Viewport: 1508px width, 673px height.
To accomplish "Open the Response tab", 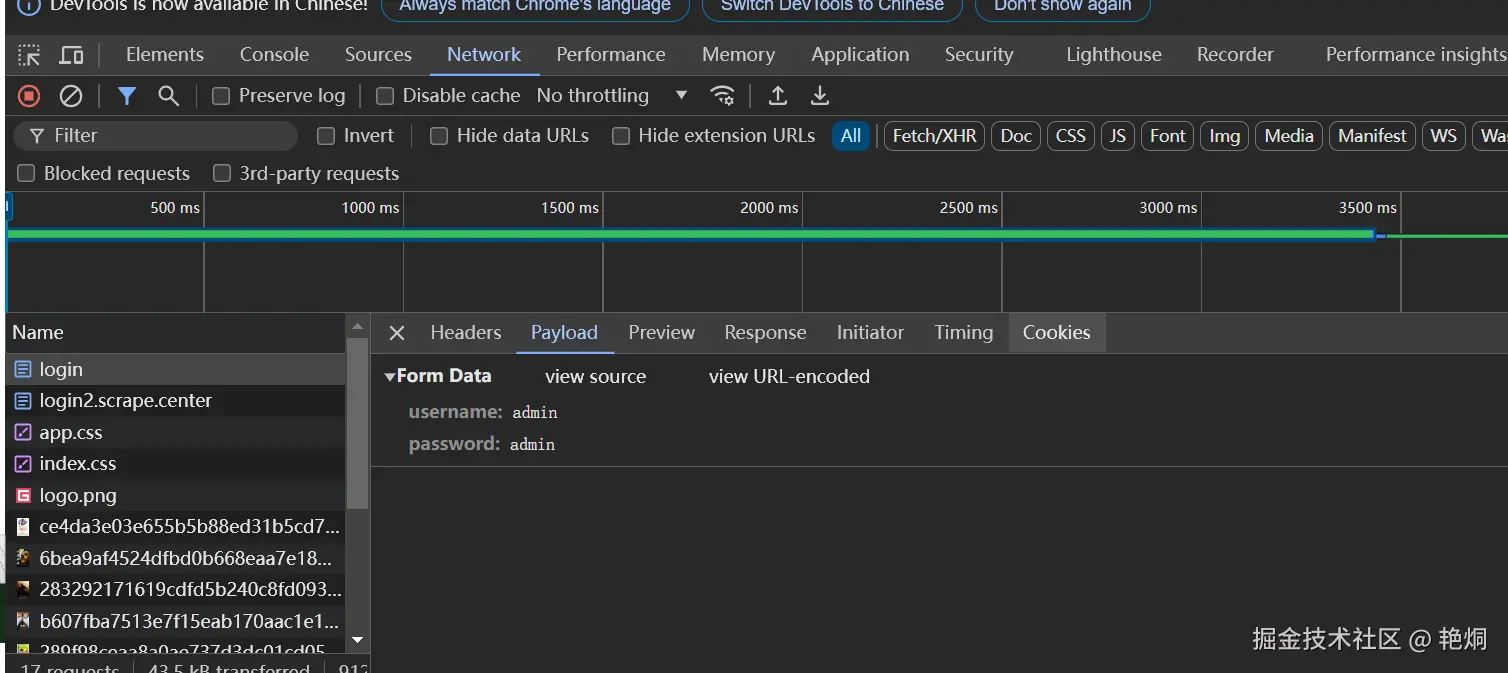I will tap(765, 333).
